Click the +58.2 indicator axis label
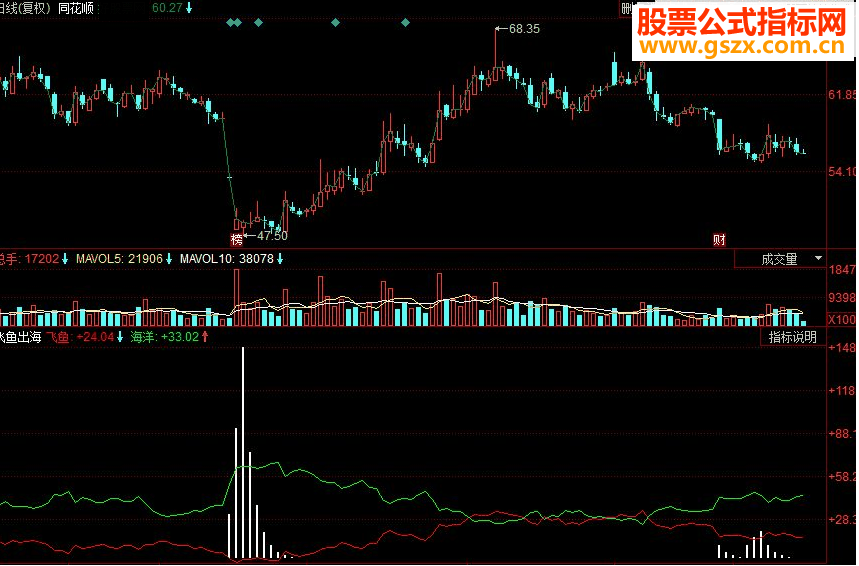Image resolution: width=859 pixels, height=566 pixels. pyautogui.click(x=842, y=477)
